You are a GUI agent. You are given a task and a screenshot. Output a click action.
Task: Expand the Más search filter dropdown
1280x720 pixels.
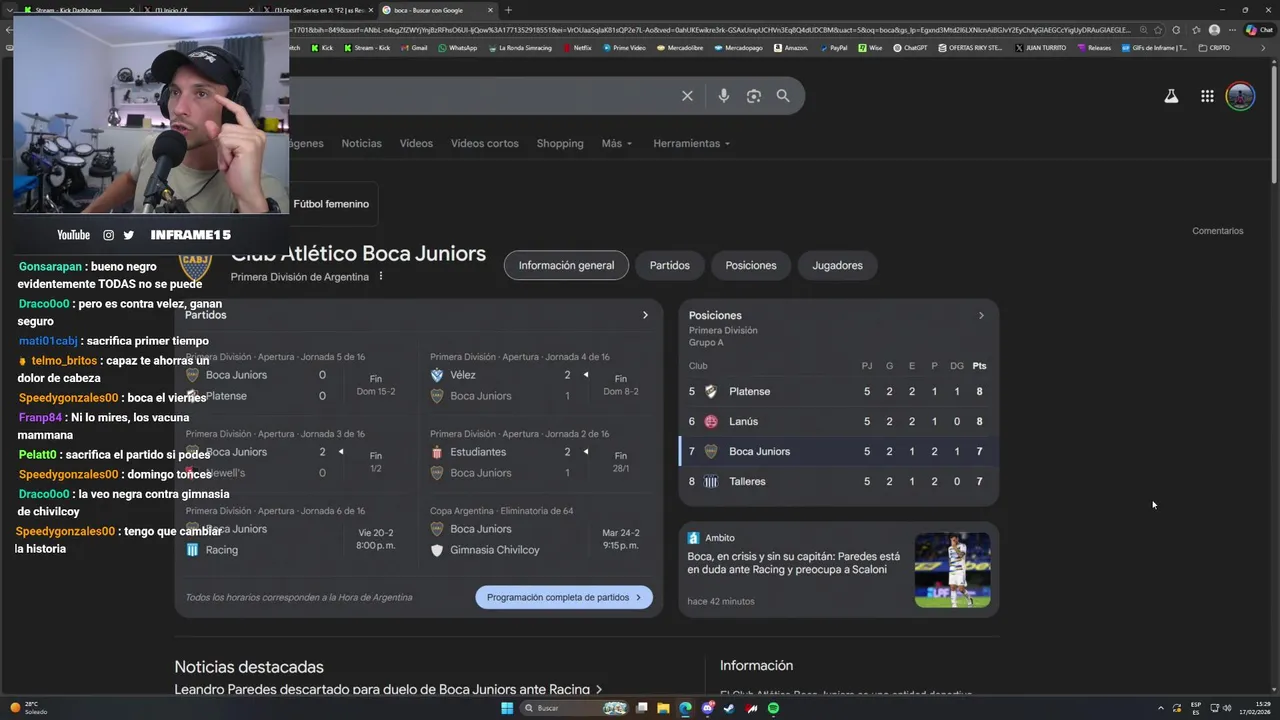tap(617, 143)
